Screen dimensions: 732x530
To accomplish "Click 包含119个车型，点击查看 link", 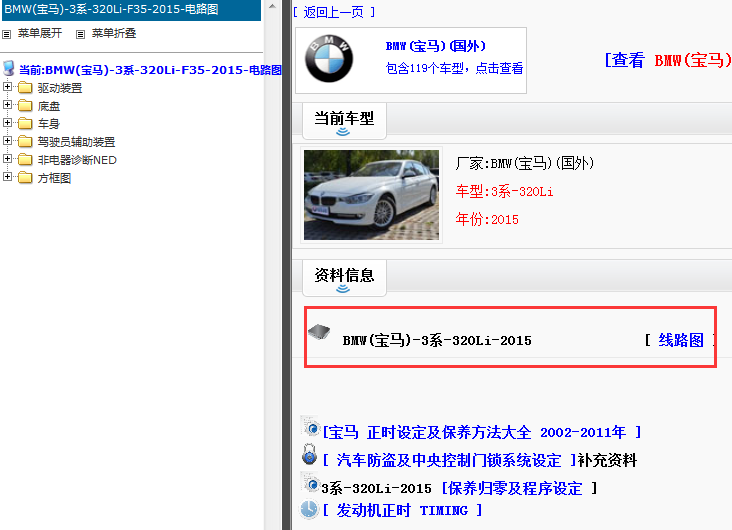I will point(454,68).
